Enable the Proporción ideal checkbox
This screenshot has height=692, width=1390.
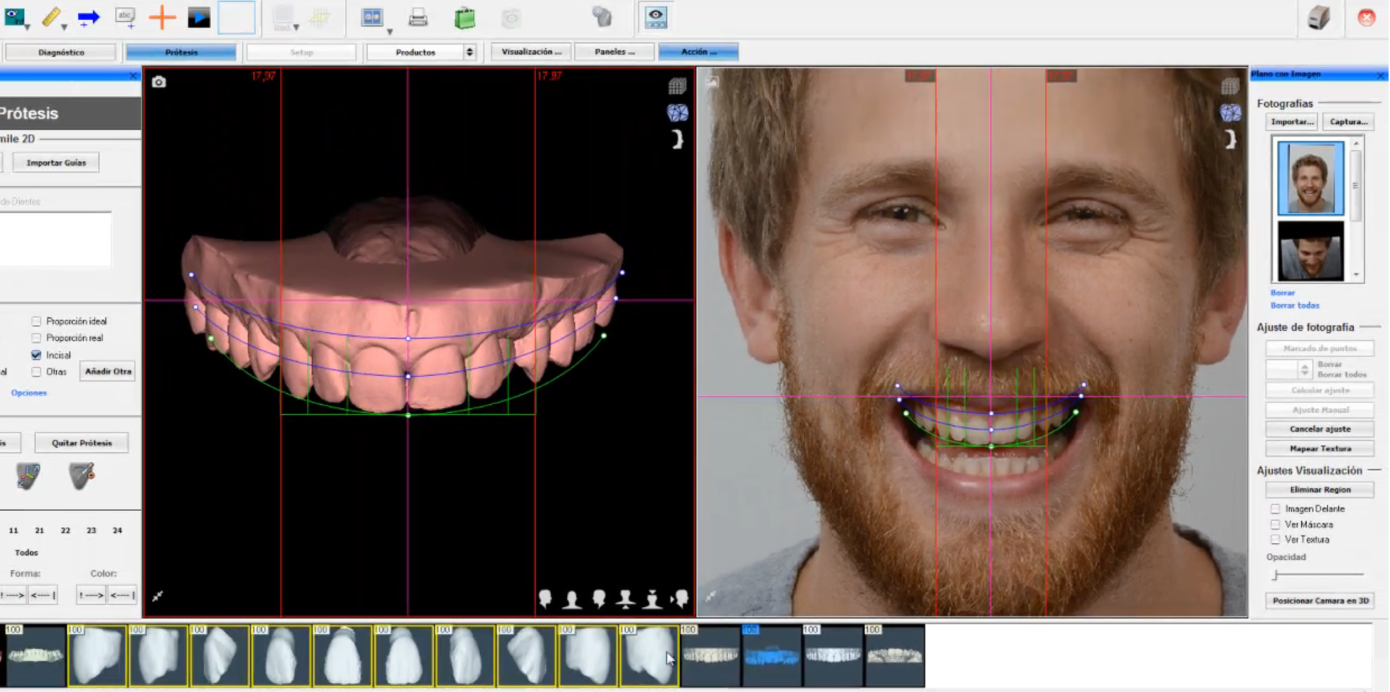coord(36,321)
